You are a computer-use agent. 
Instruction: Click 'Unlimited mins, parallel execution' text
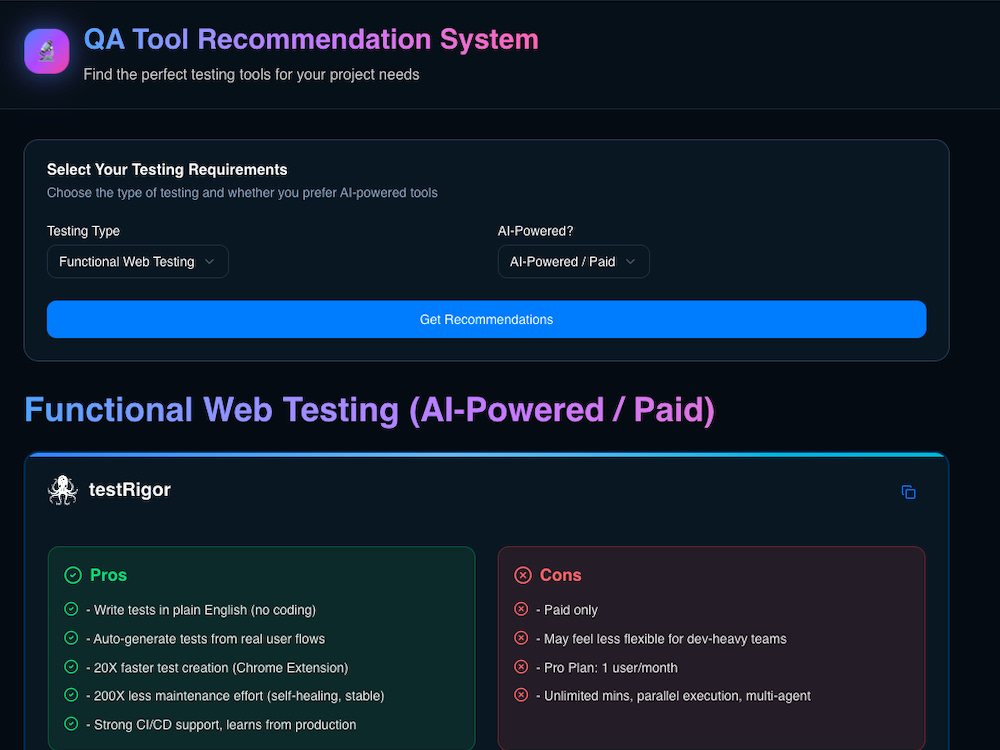click(x=673, y=696)
